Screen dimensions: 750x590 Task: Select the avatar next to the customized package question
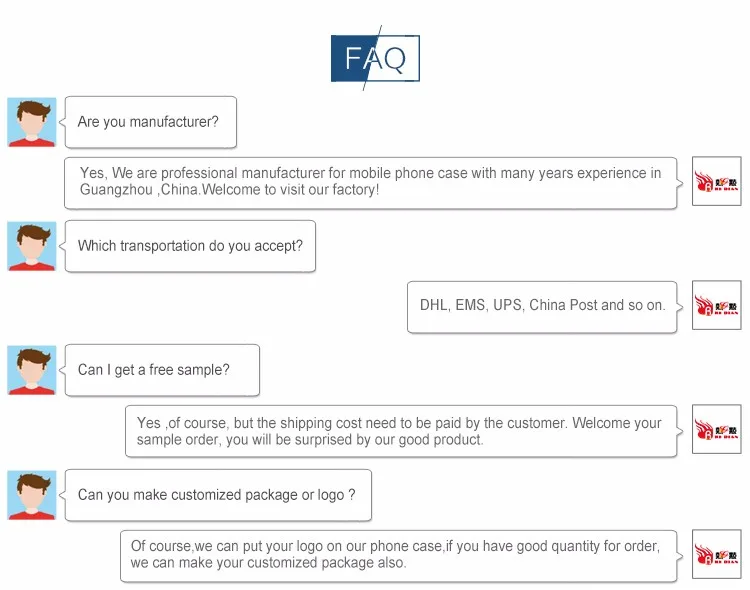click(32, 495)
